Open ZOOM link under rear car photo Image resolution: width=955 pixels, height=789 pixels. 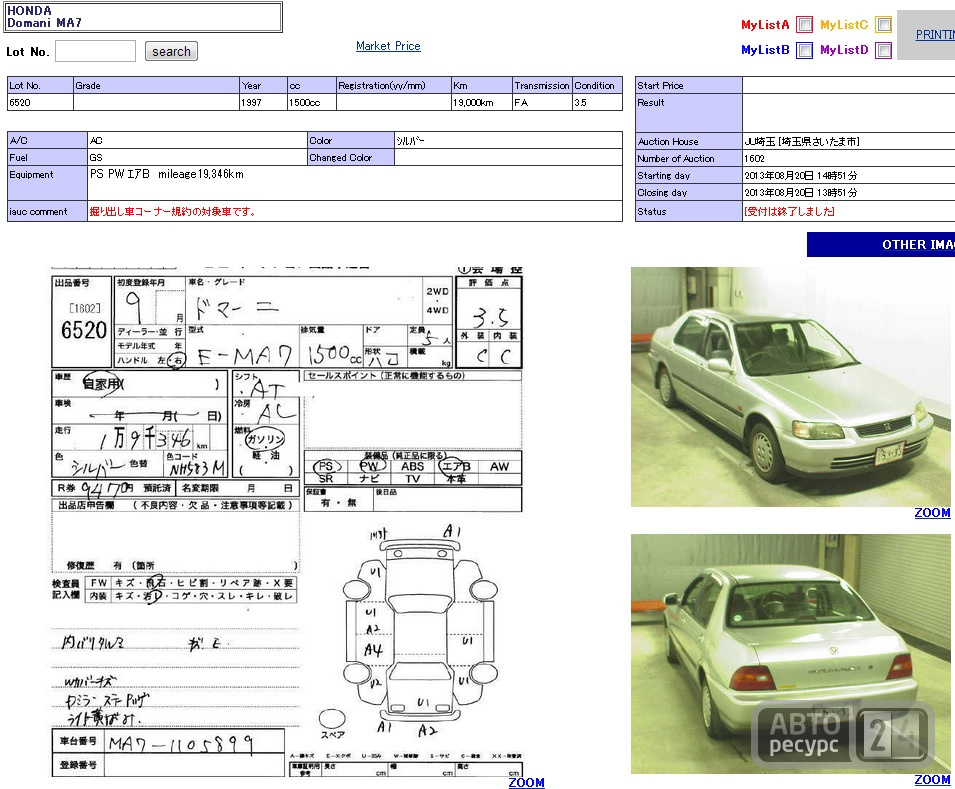pyautogui.click(x=932, y=779)
